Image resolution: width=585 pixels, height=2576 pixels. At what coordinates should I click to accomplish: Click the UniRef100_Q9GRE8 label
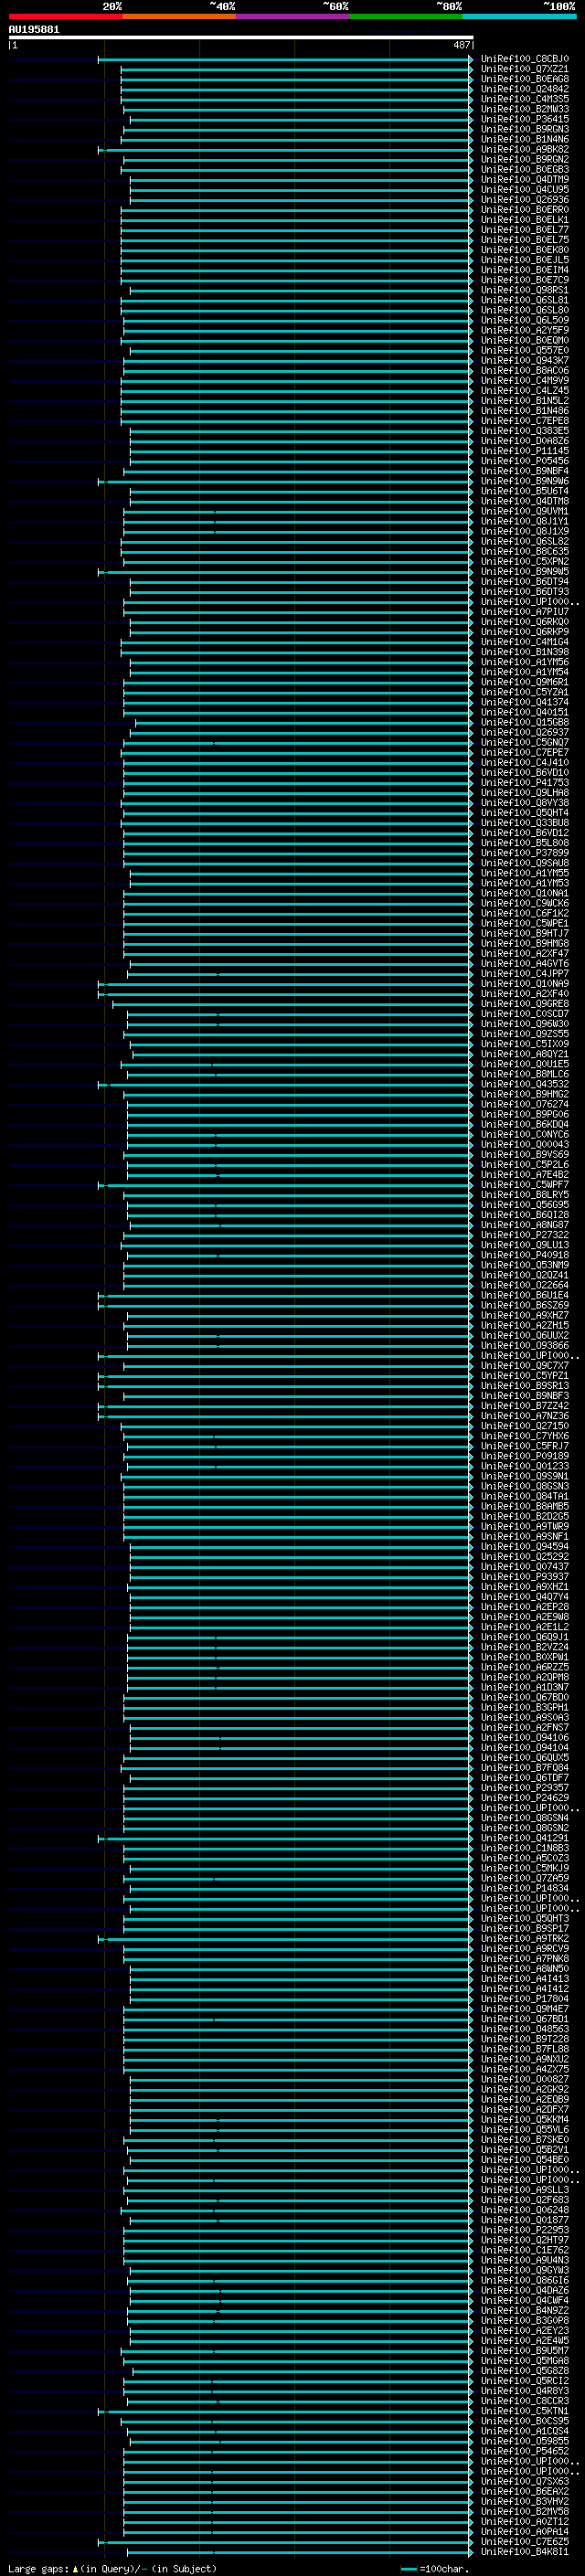click(x=524, y=1004)
